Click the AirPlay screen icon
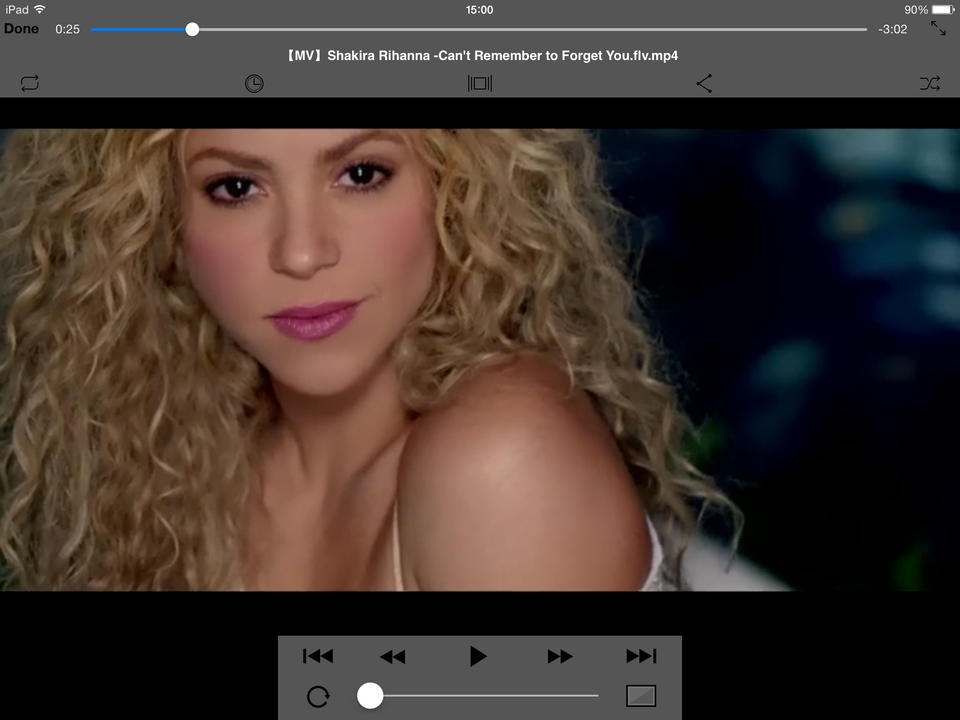The height and width of the screenshot is (720, 960). pos(641,696)
